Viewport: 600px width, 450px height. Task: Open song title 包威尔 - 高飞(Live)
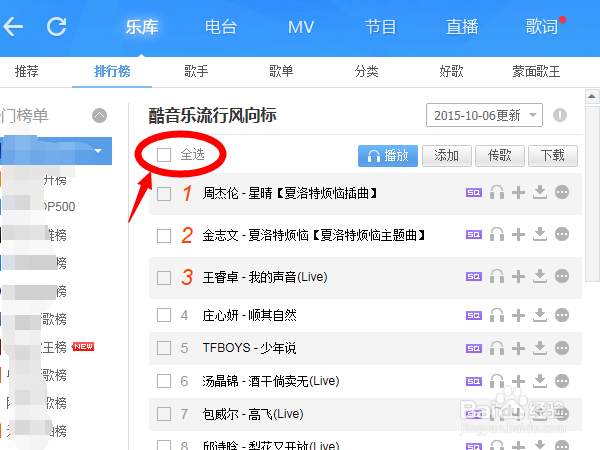coord(253,414)
